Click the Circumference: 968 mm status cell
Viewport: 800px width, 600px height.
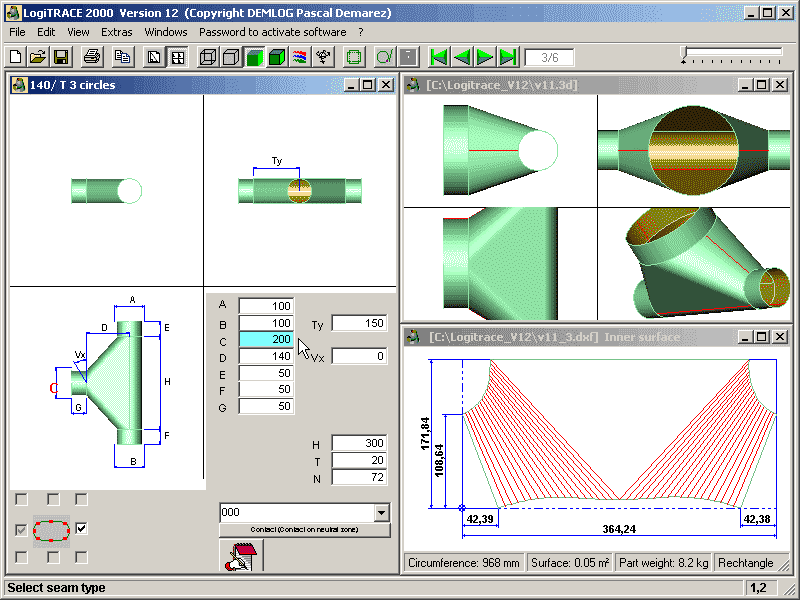coord(464,563)
